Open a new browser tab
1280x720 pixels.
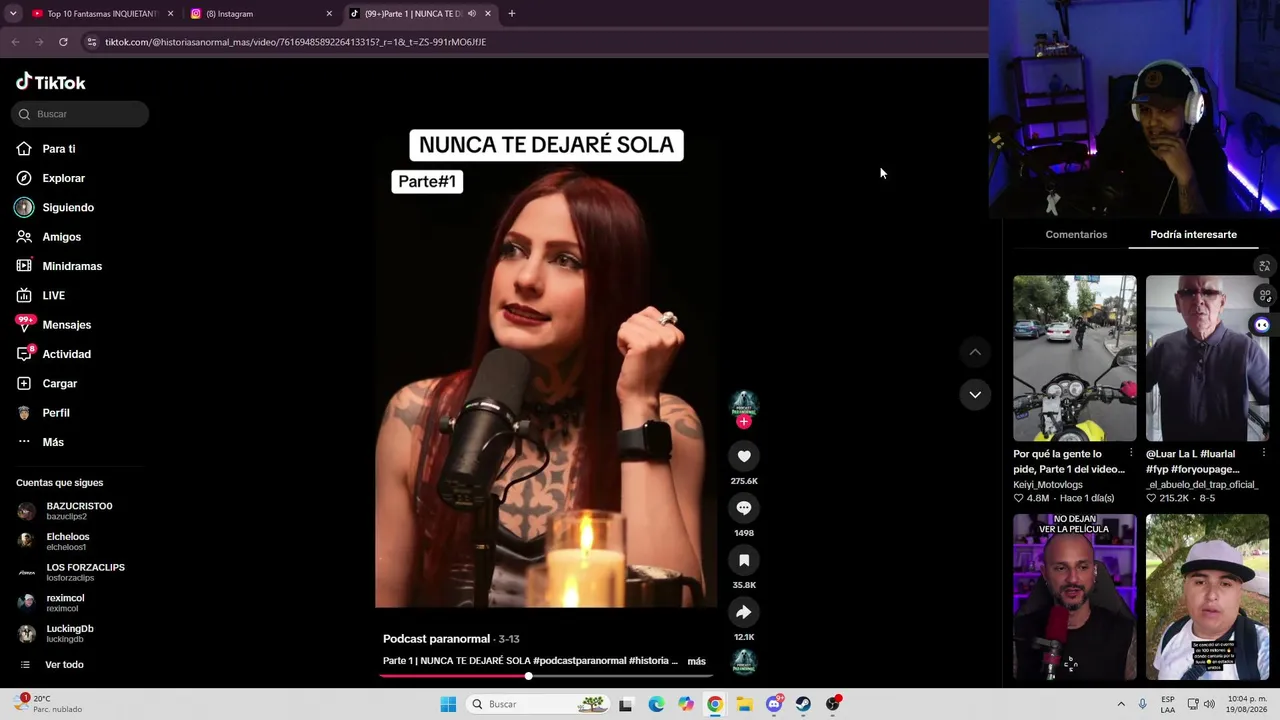511,14
